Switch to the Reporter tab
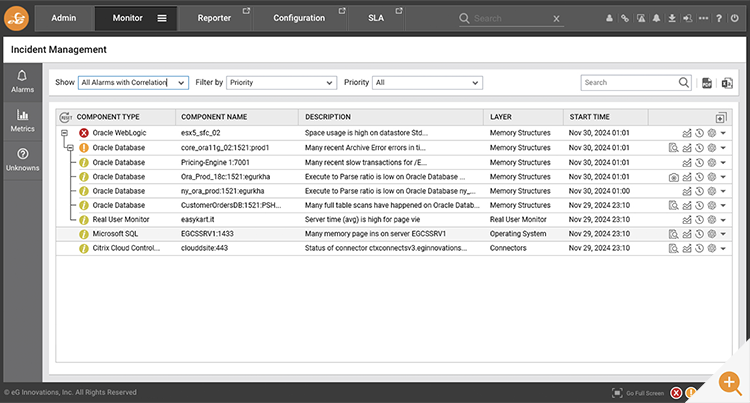Screen dimensions: 750x403 pos(214,18)
